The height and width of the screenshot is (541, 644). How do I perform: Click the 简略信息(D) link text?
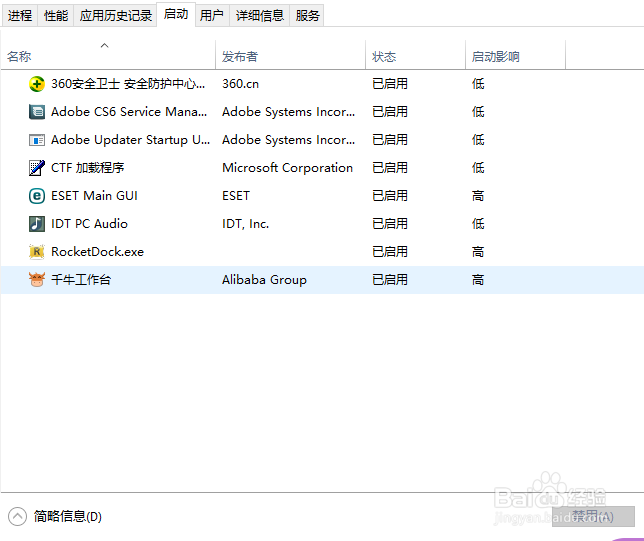pyautogui.click(x=68, y=516)
